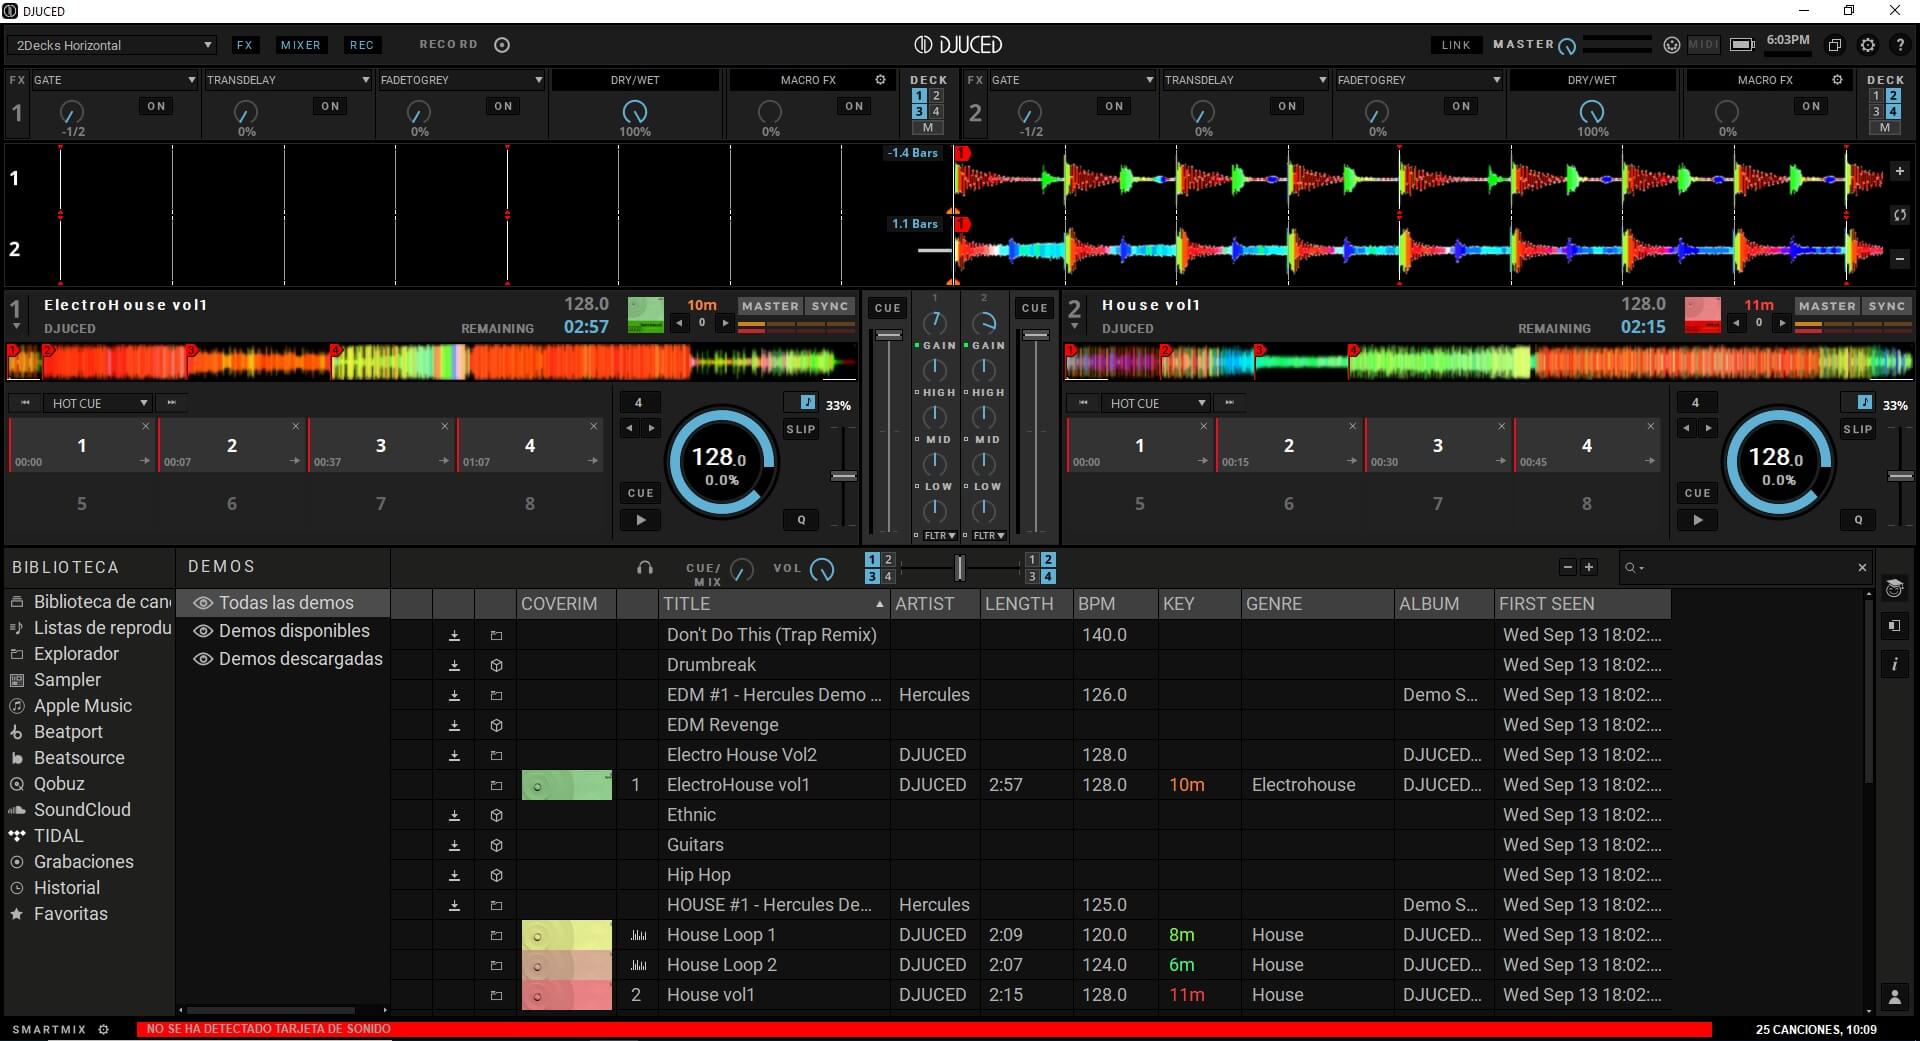Image resolution: width=1920 pixels, height=1041 pixels.
Task: Turn ON the Fadetogrey effect on deck 1
Action: pyautogui.click(x=503, y=106)
